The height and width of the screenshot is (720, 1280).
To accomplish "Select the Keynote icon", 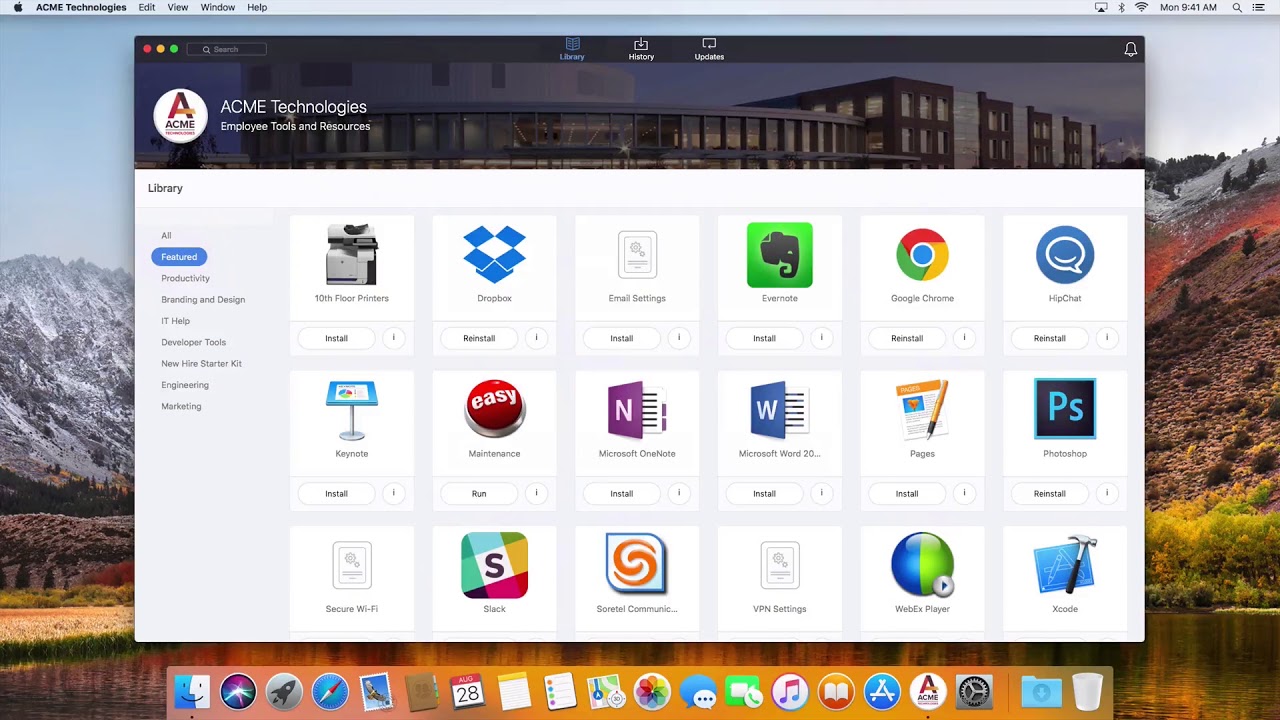I will pyautogui.click(x=352, y=410).
